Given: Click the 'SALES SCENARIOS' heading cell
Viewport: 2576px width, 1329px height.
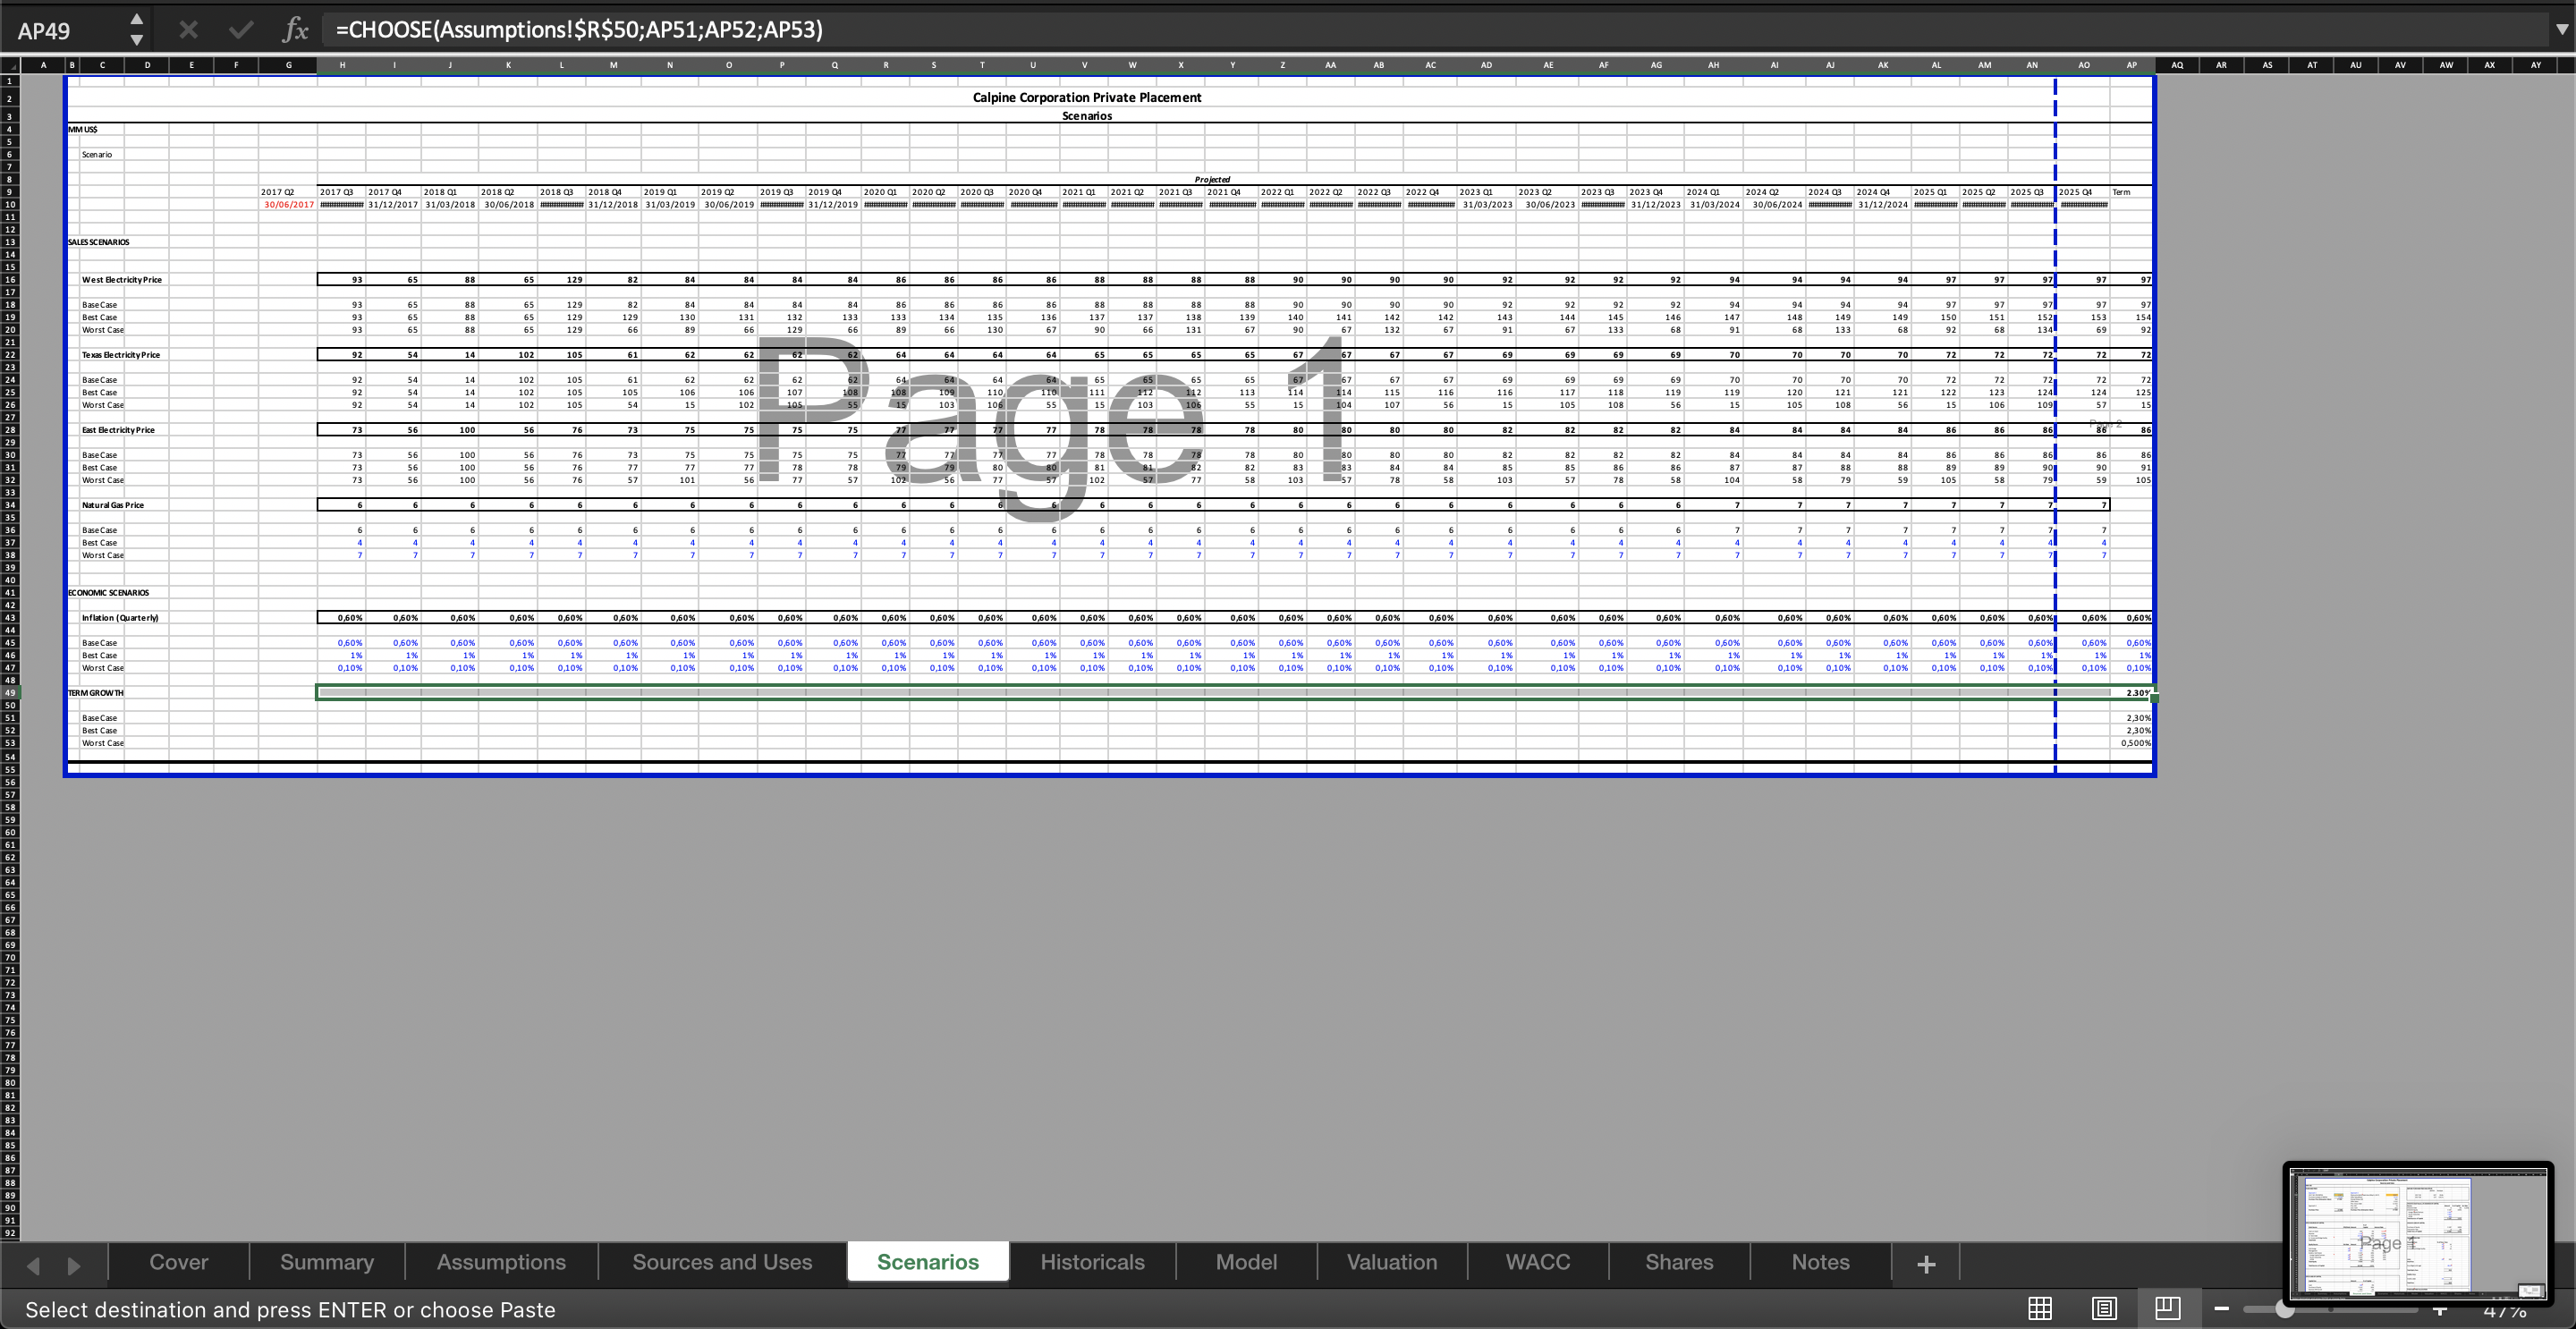Looking at the screenshot, I should (x=98, y=242).
